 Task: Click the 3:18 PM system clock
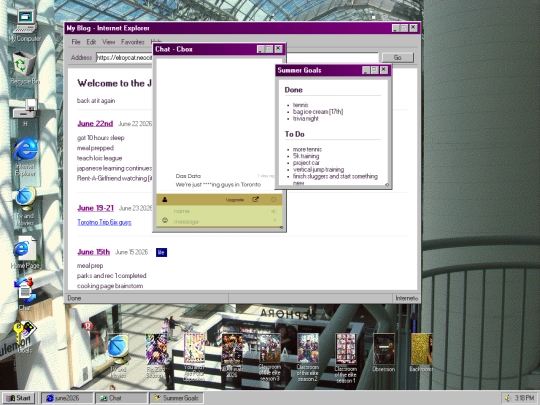(x=524, y=398)
